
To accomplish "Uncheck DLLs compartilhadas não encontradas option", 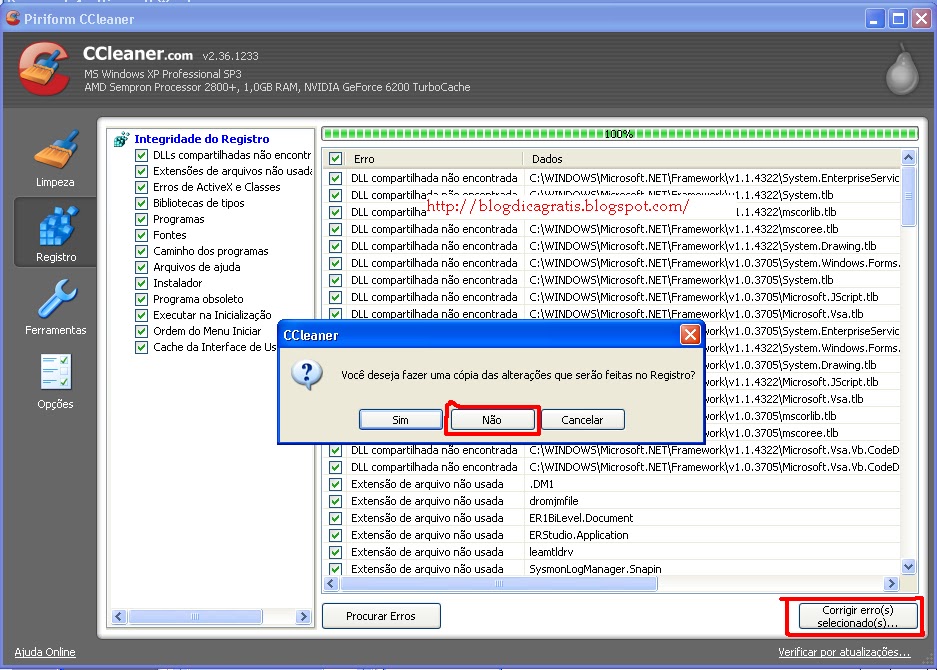I will (x=142, y=155).
